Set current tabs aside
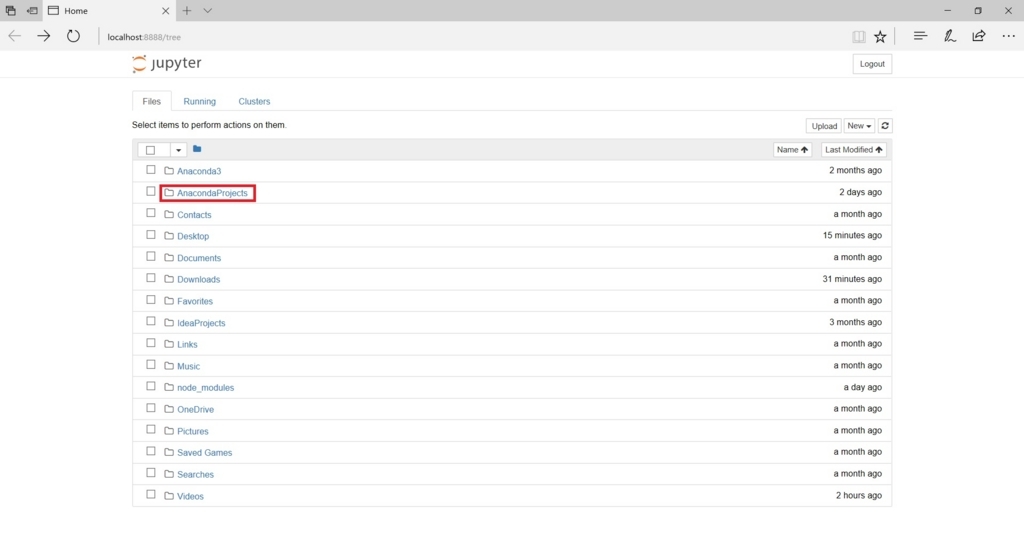Viewport: 1024px width, 549px height. [x=32, y=10]
